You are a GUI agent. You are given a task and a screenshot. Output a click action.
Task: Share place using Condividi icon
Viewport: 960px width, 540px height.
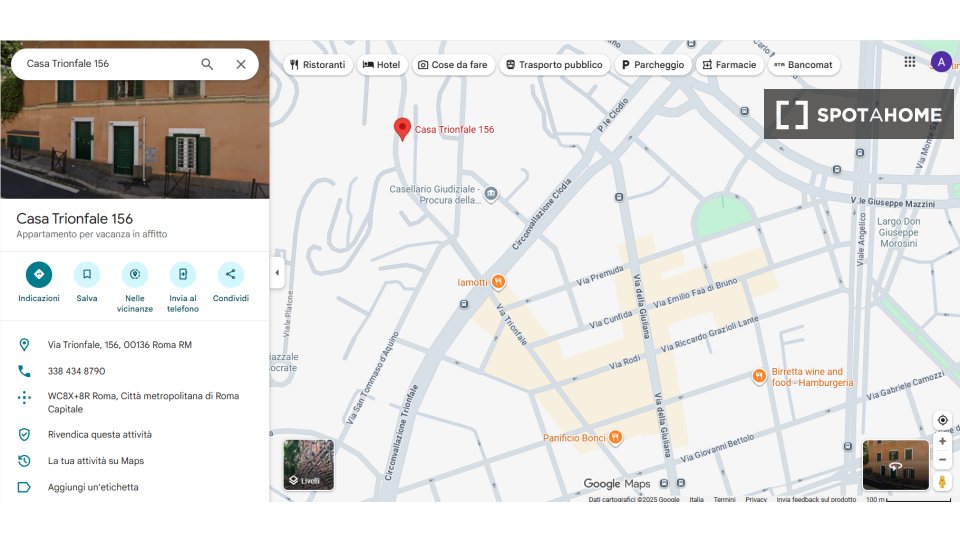tap(231, 274)
